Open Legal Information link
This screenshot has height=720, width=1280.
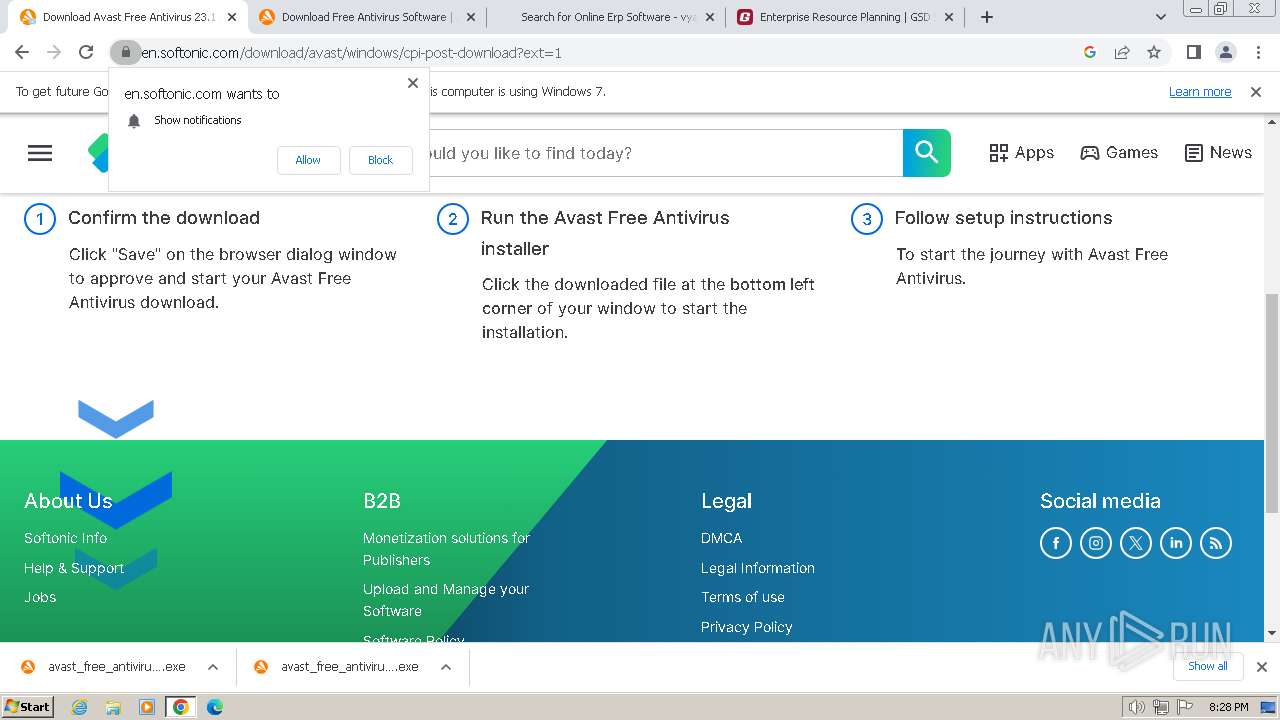[x=758, y=568]
